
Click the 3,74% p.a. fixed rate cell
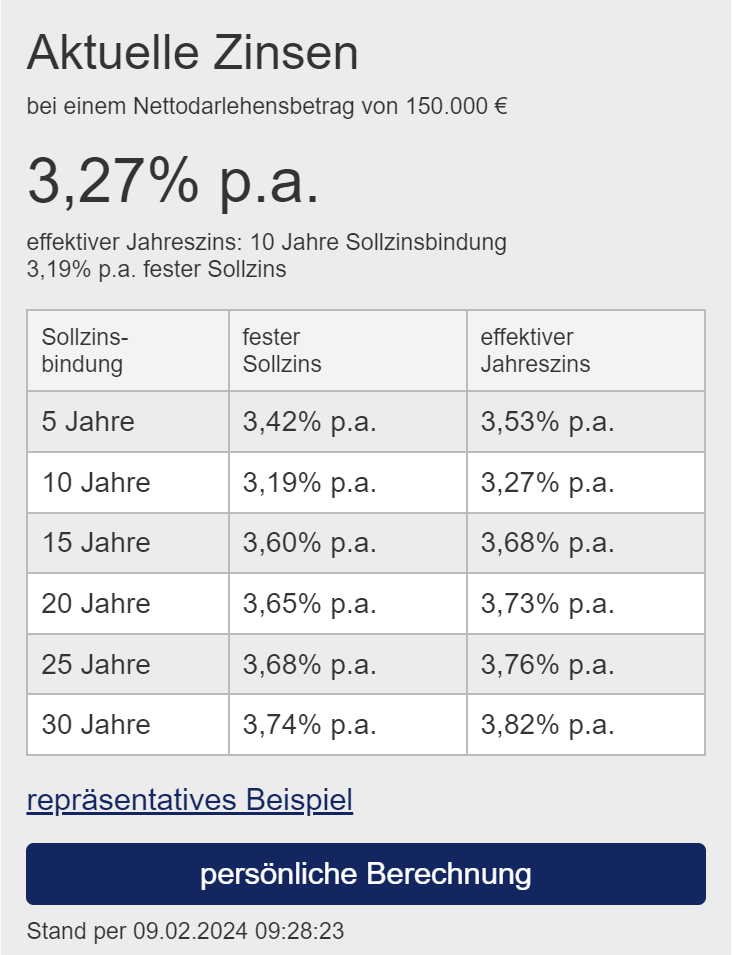click(309, 725)
